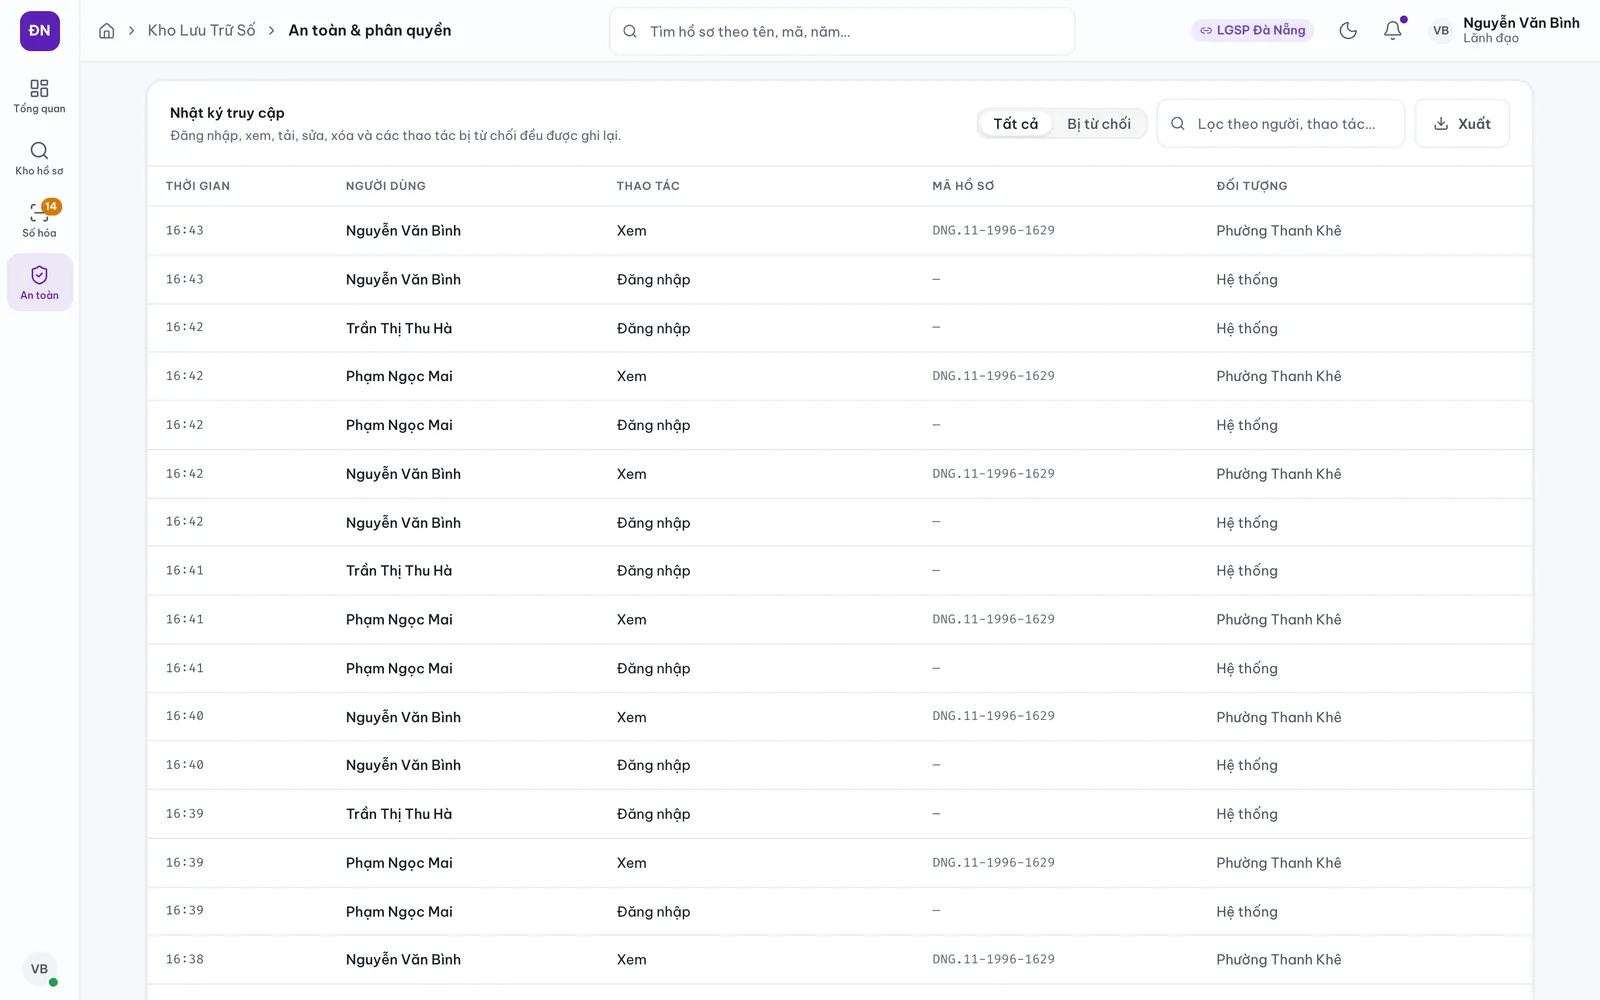Click the Nhật ký truy cập heading
This screenshot has width=1600, height=1000.
coord(227,113)
